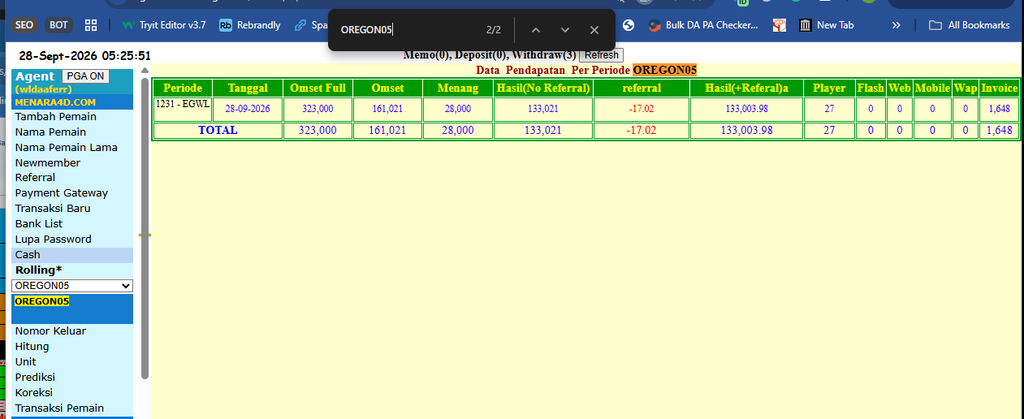Open the MENARA4D.COM link
Image resolution: width=1024 pixels, height=419 pixels.
(x=55, y=102)
